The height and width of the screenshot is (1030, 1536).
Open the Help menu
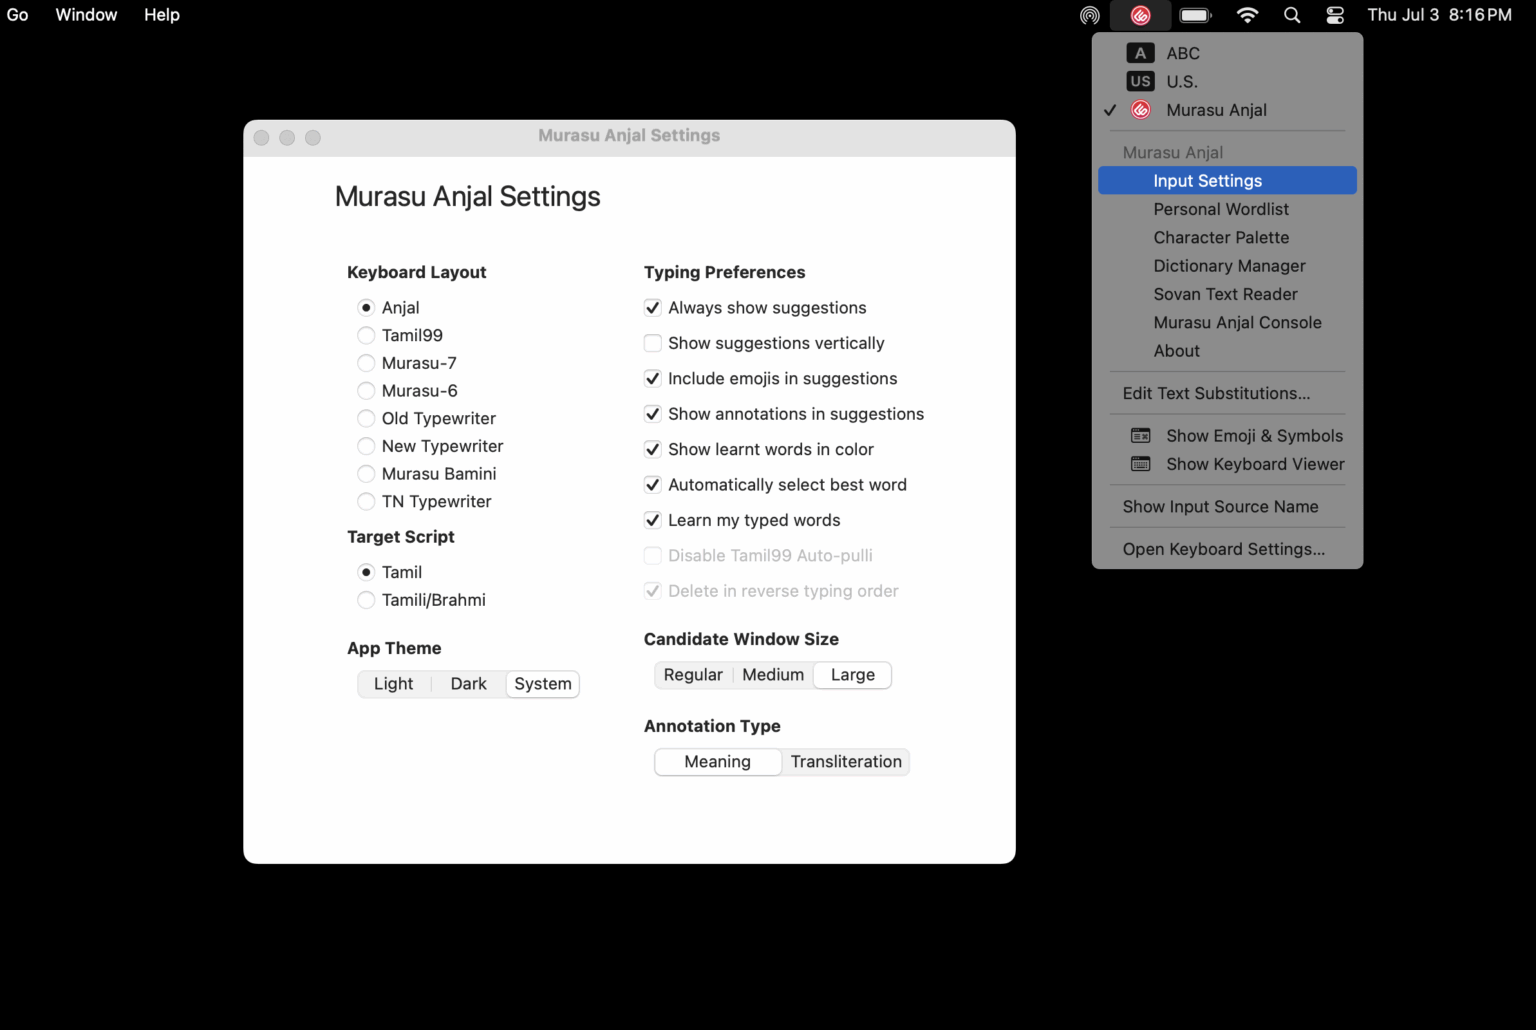(161, 15)
